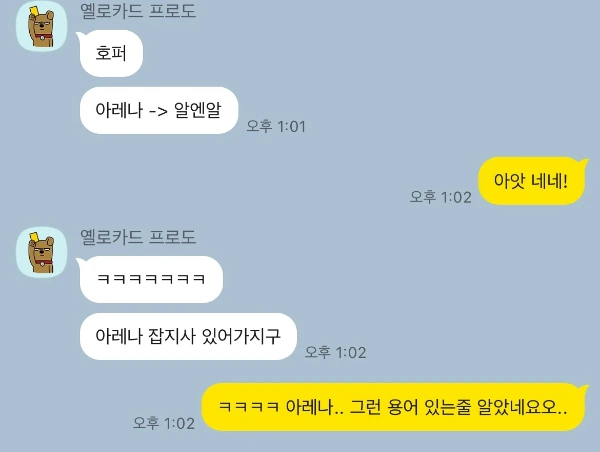Open the top 옐로카드 프로도 profile picture

point(41,26)
